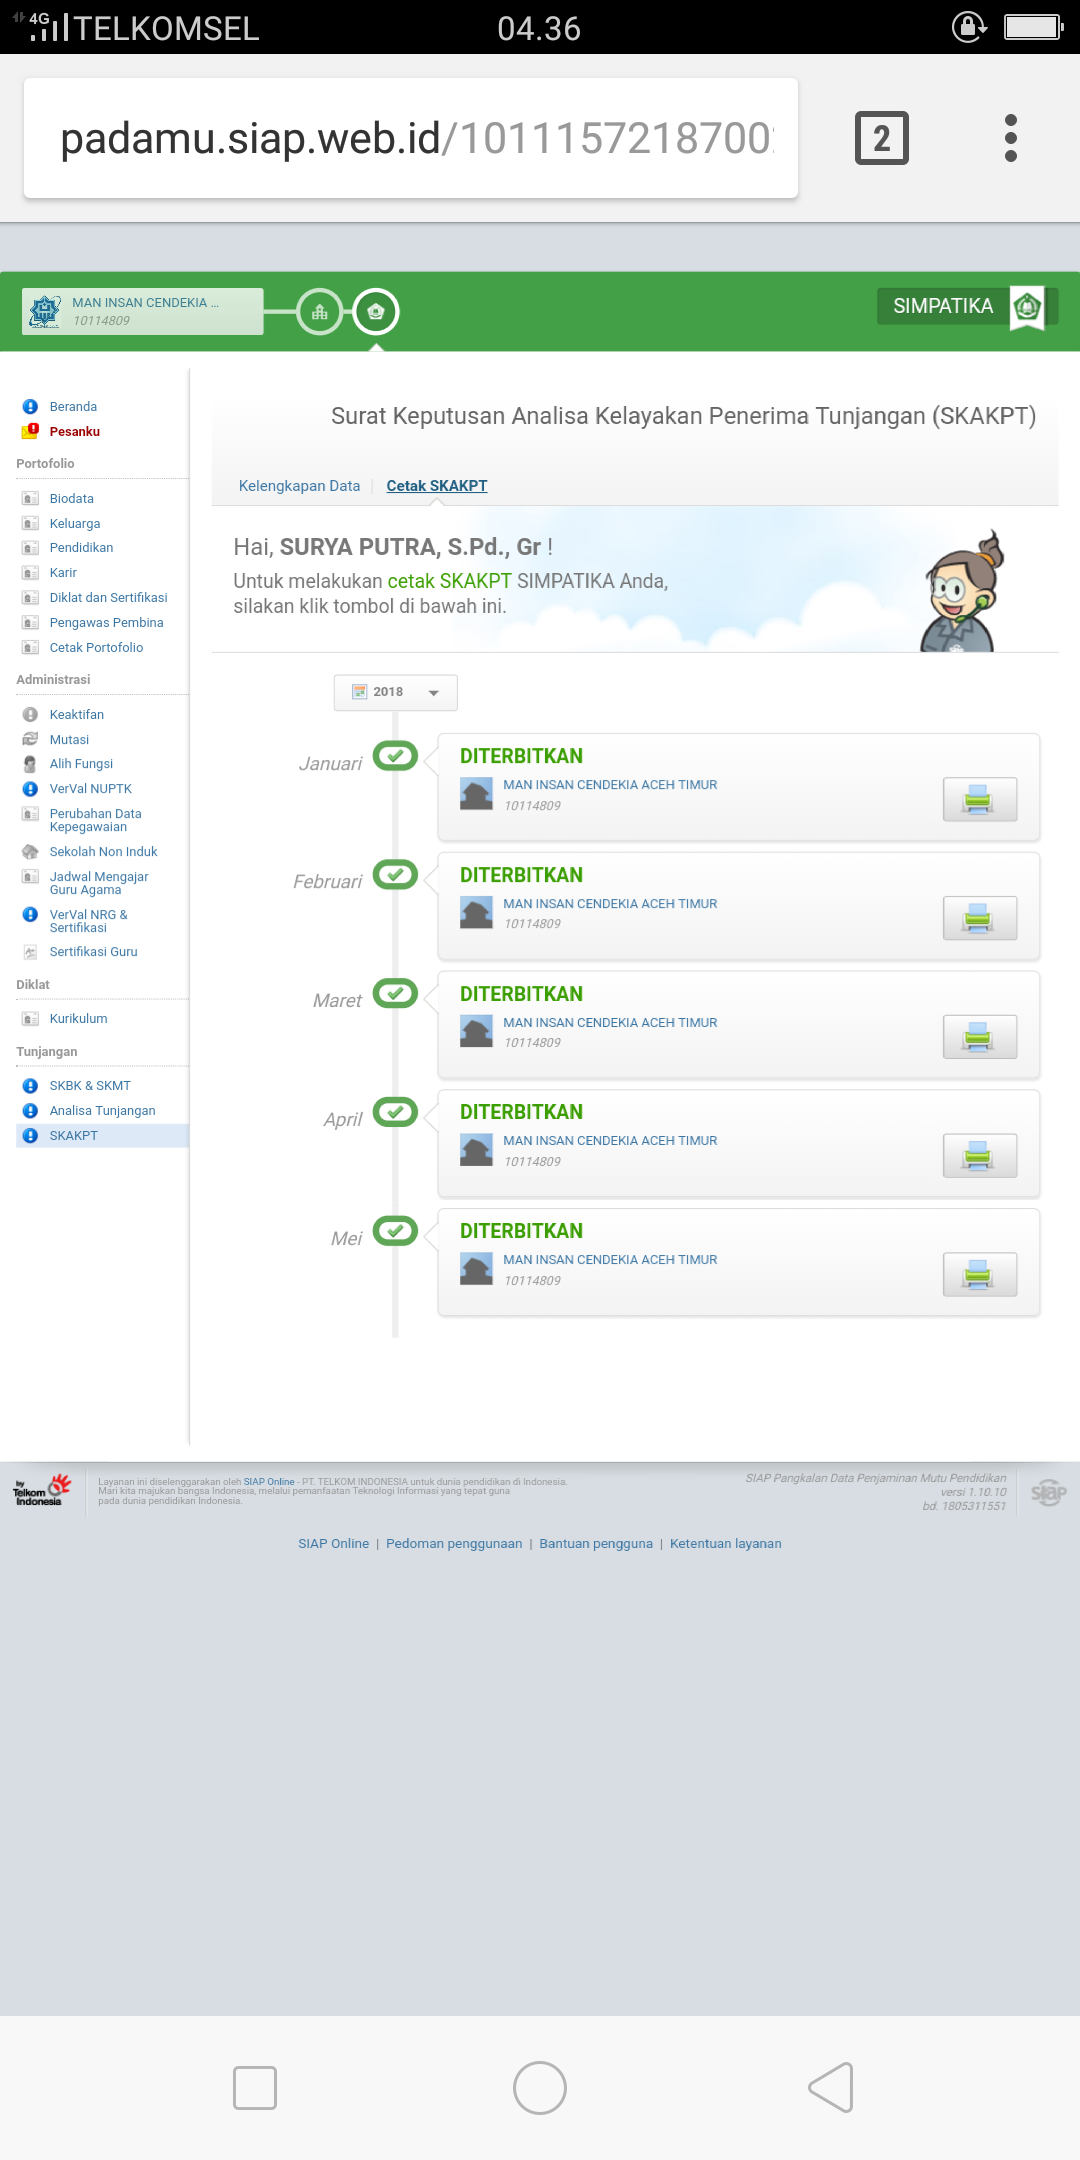Print the Februari SKAKPT document
The width and height of the screenshot is (1080, 2160).
point(980,918)
